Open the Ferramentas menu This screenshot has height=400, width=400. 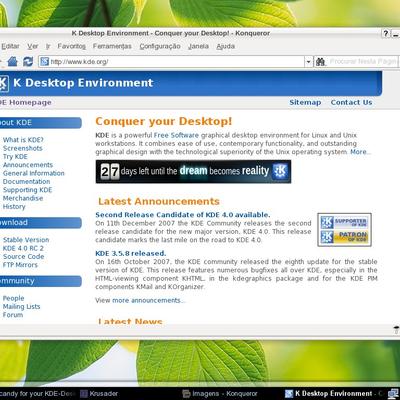[x=112, y=46]
